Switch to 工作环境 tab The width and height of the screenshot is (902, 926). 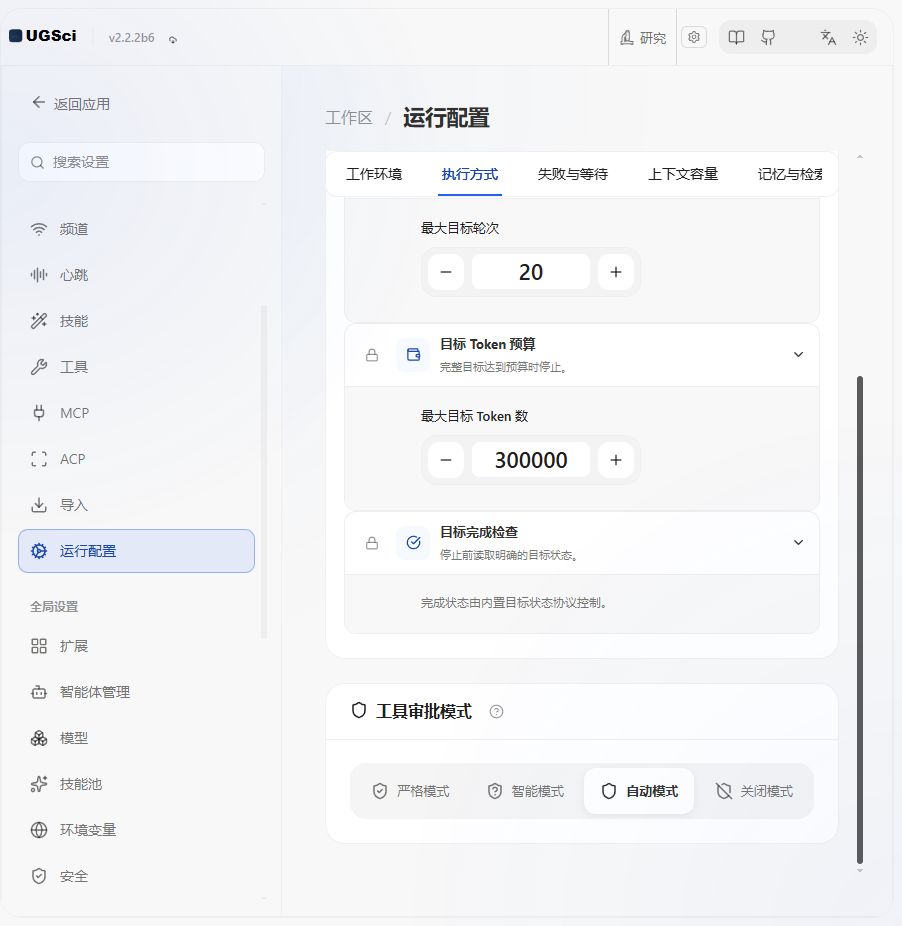pos(374,174)
